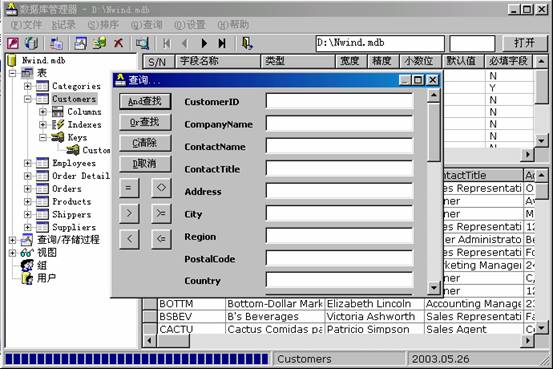Expand the Employees table node

coord(28,163)
